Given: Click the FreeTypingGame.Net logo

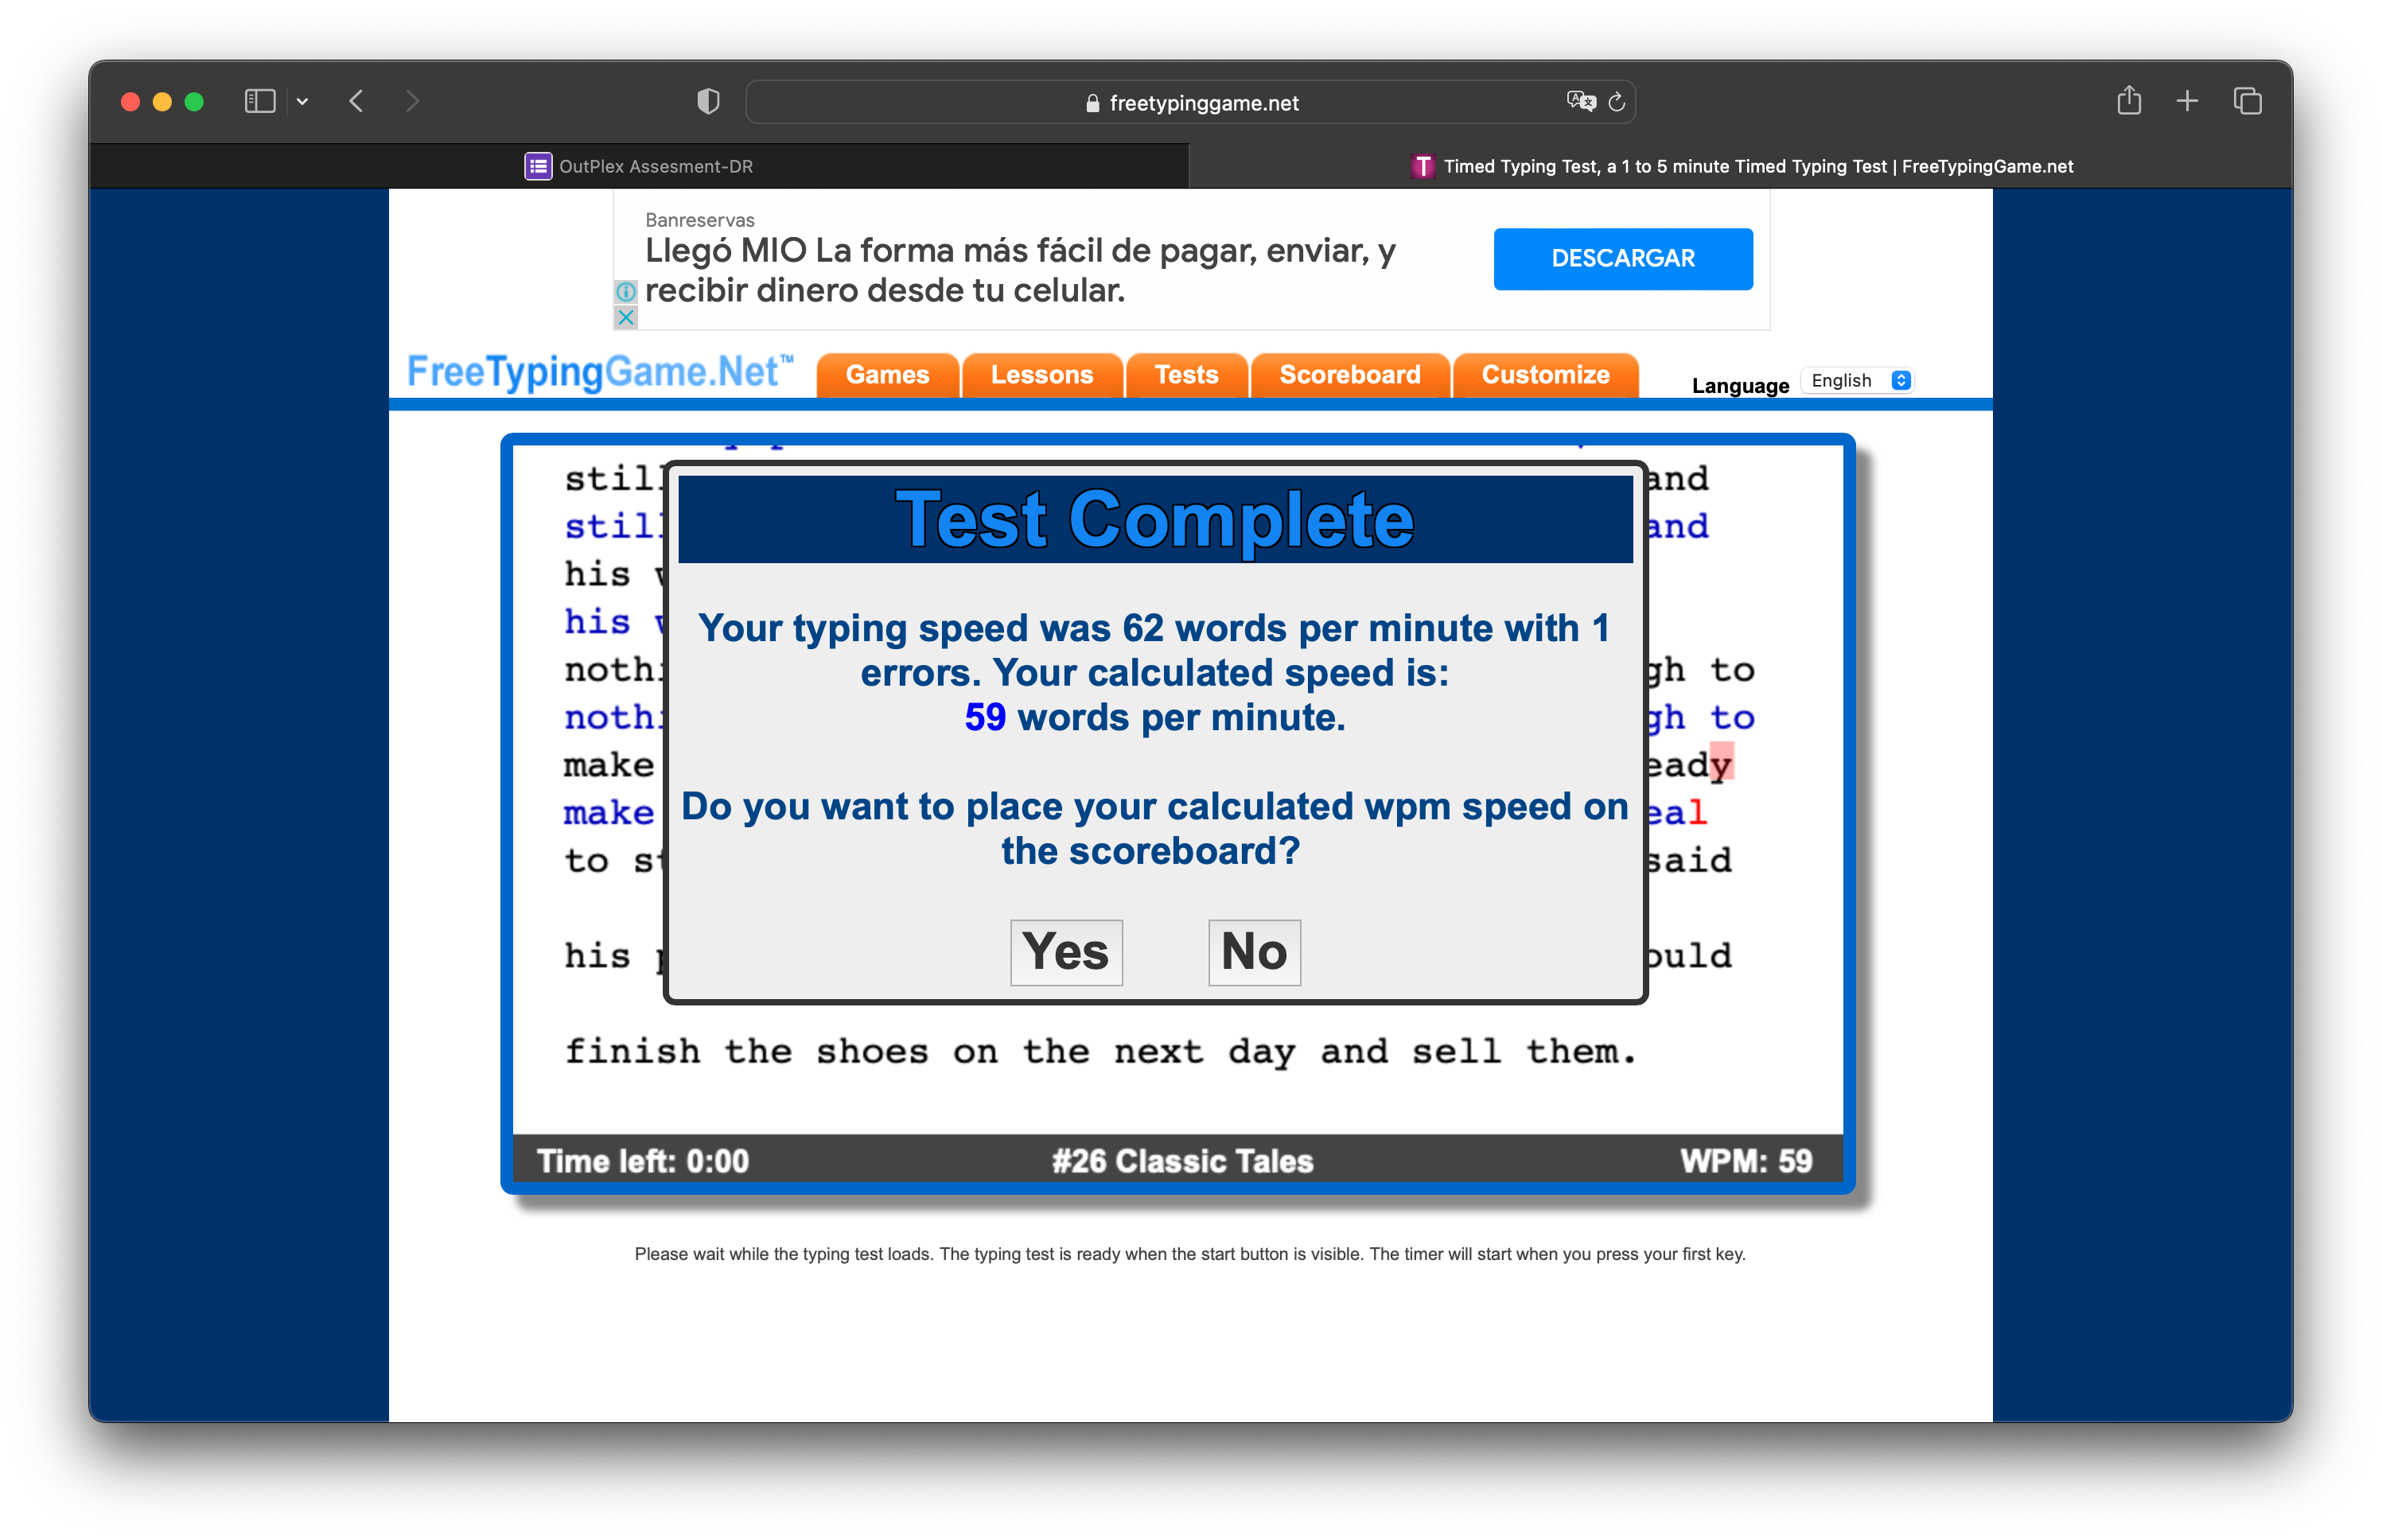Looking at the screenshot, I should click(600, 372).
